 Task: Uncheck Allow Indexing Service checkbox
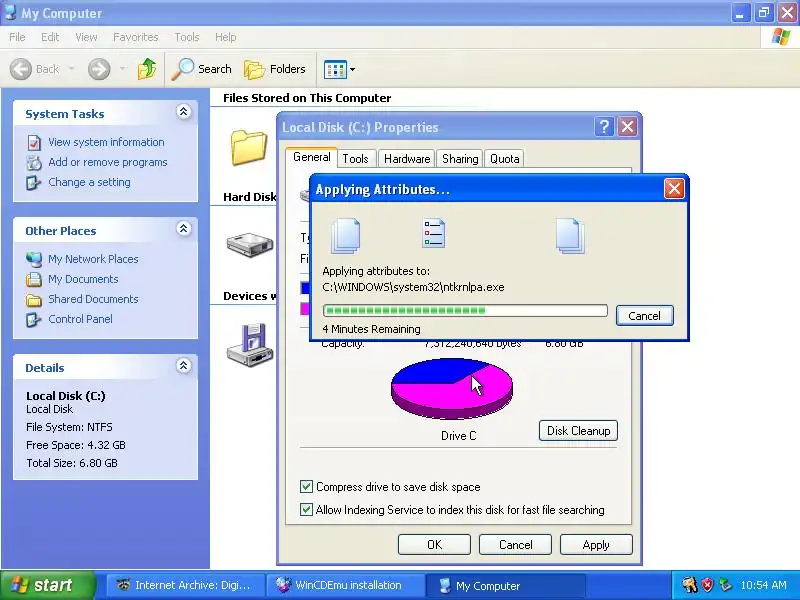306,509
